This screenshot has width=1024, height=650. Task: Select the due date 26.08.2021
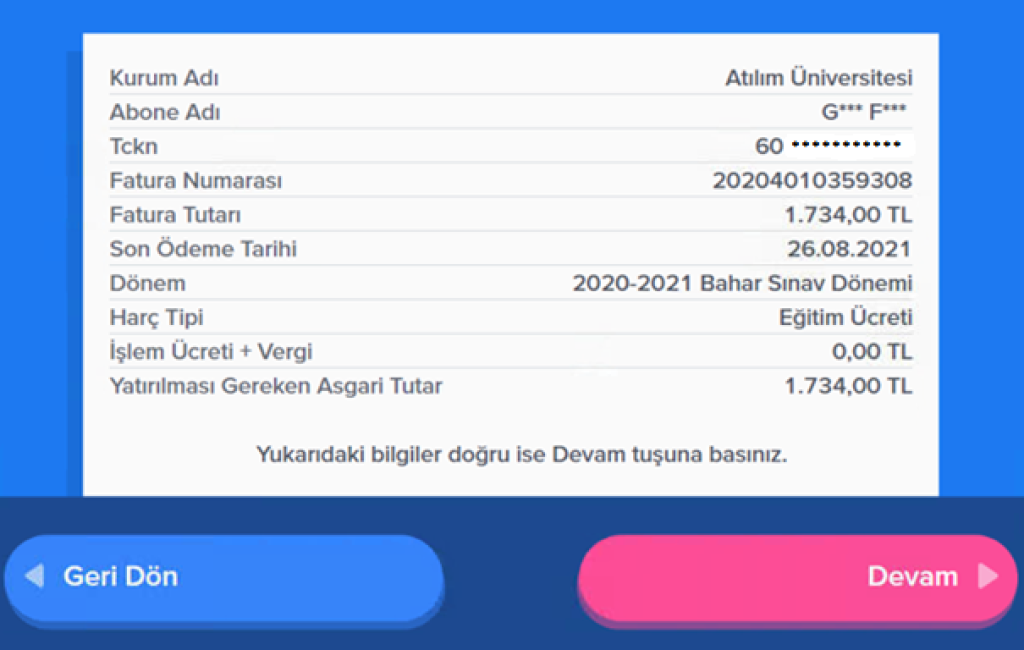[849, 249]
